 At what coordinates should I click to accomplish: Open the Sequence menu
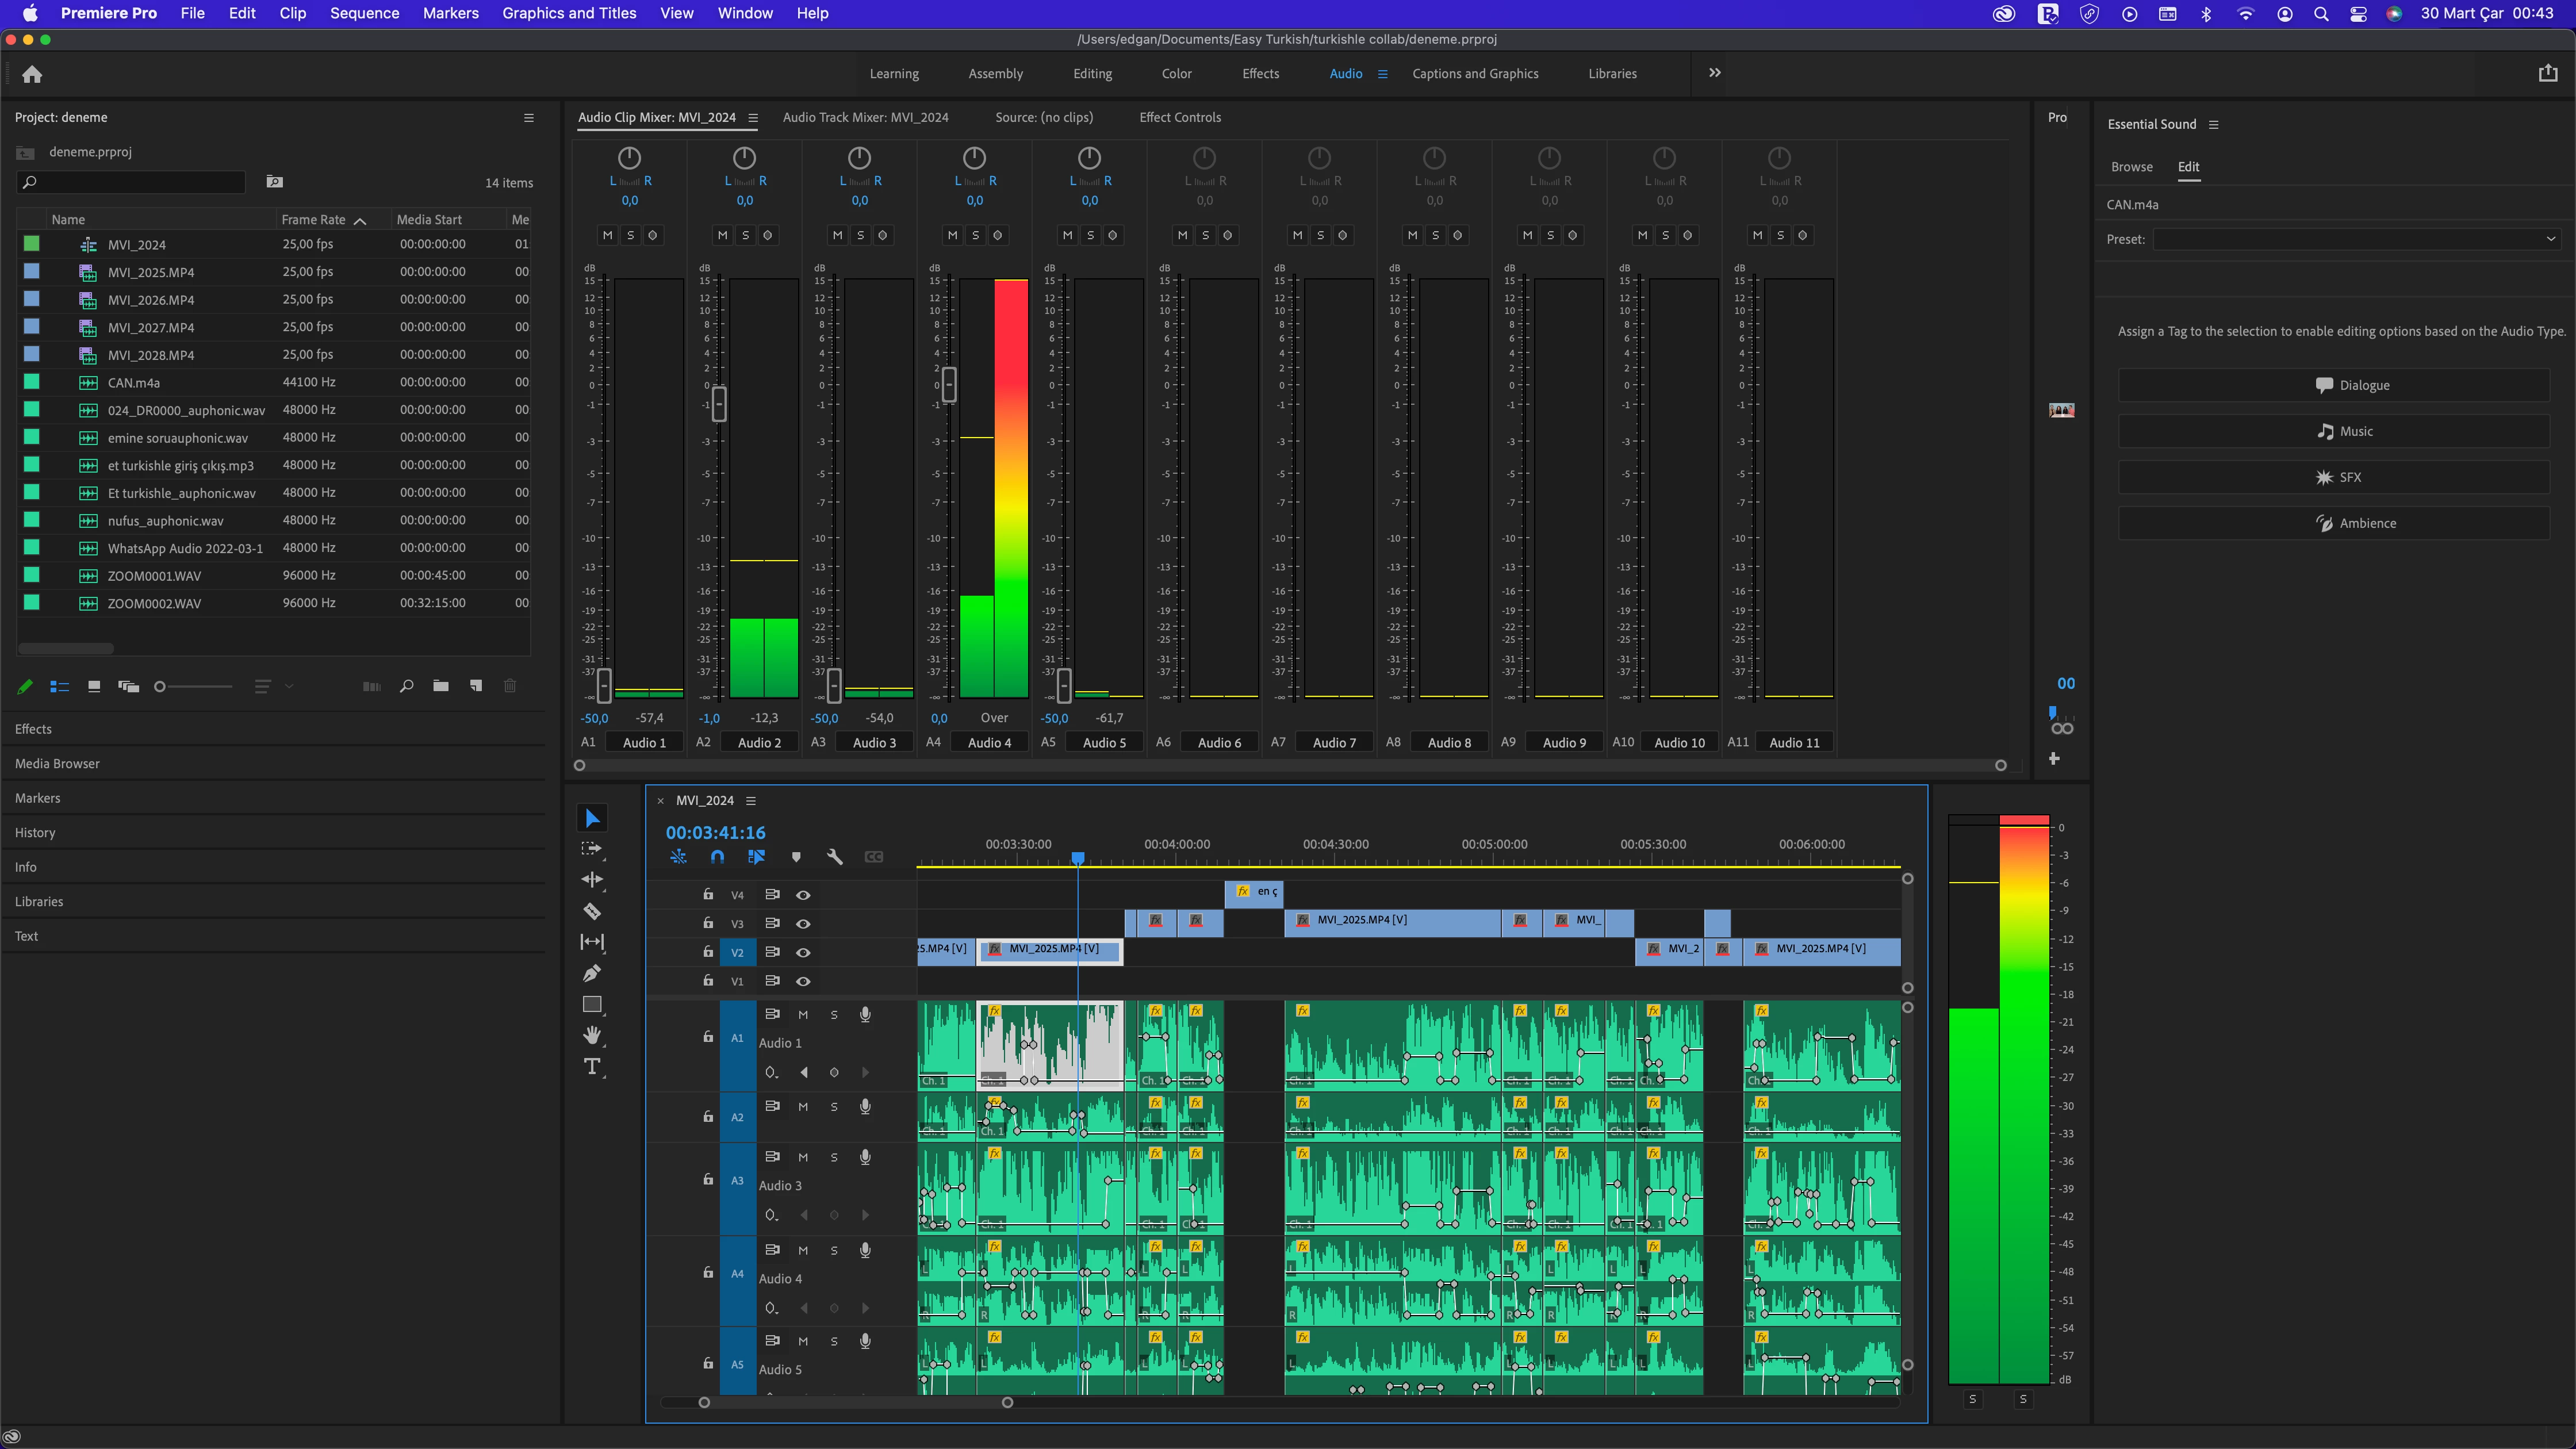(364, 13)
